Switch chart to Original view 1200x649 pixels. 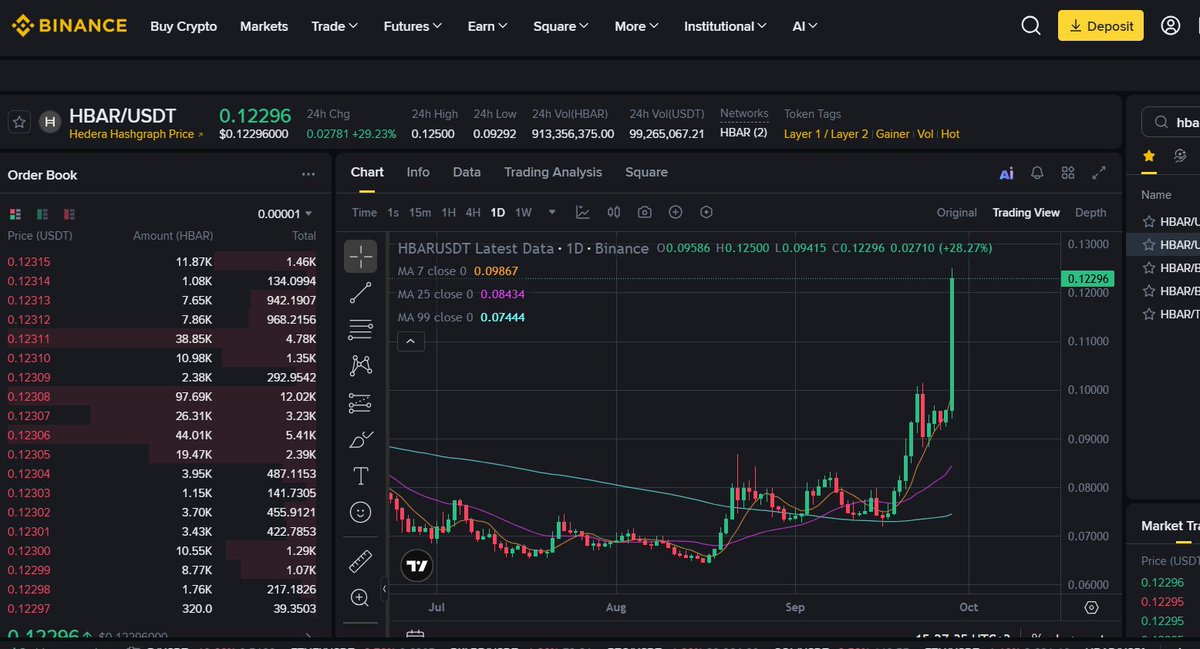point(957,212)
